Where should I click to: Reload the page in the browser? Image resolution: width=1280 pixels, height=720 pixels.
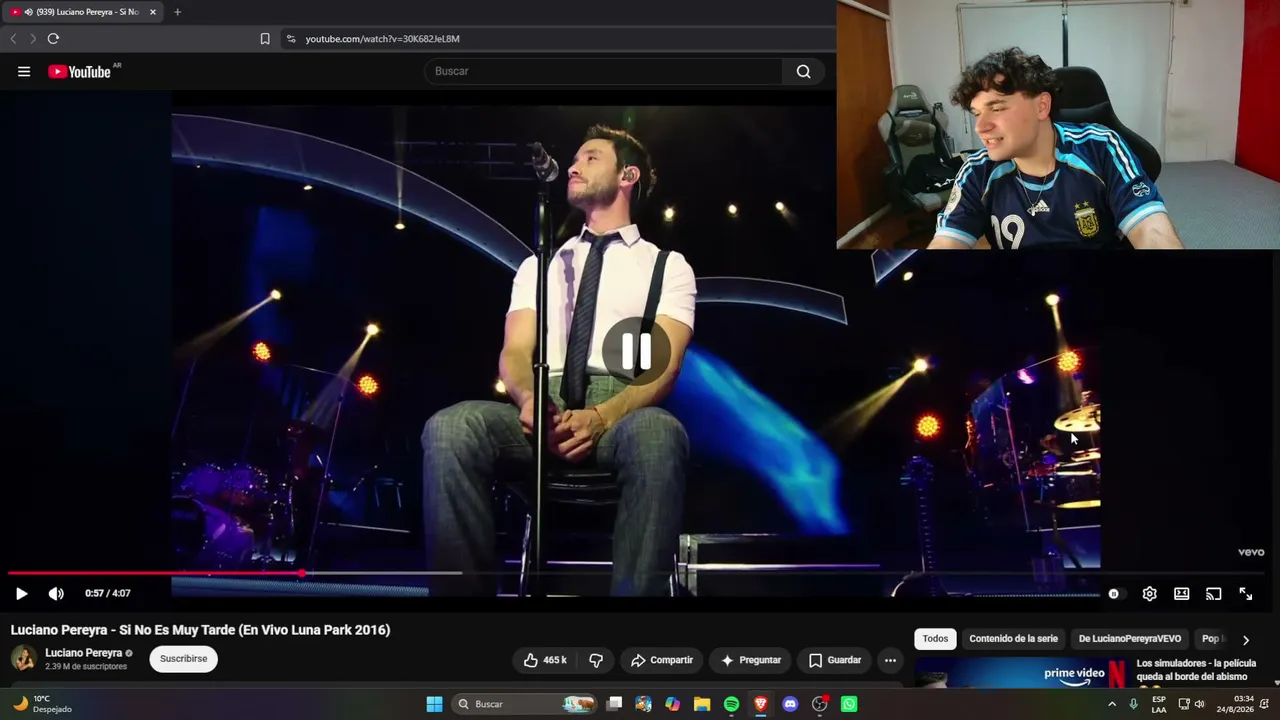(x=53, y=39)
